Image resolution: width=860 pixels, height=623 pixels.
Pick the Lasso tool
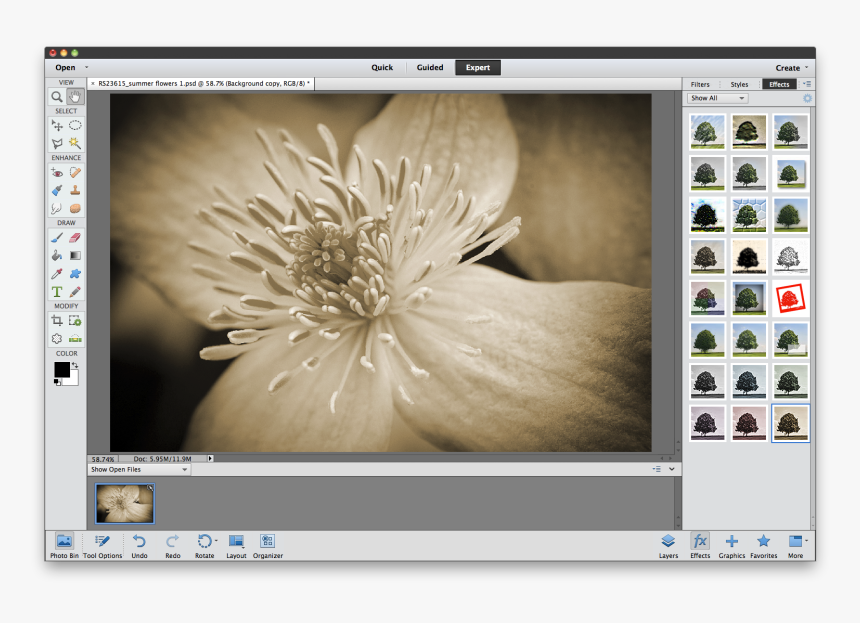(56, 142)
